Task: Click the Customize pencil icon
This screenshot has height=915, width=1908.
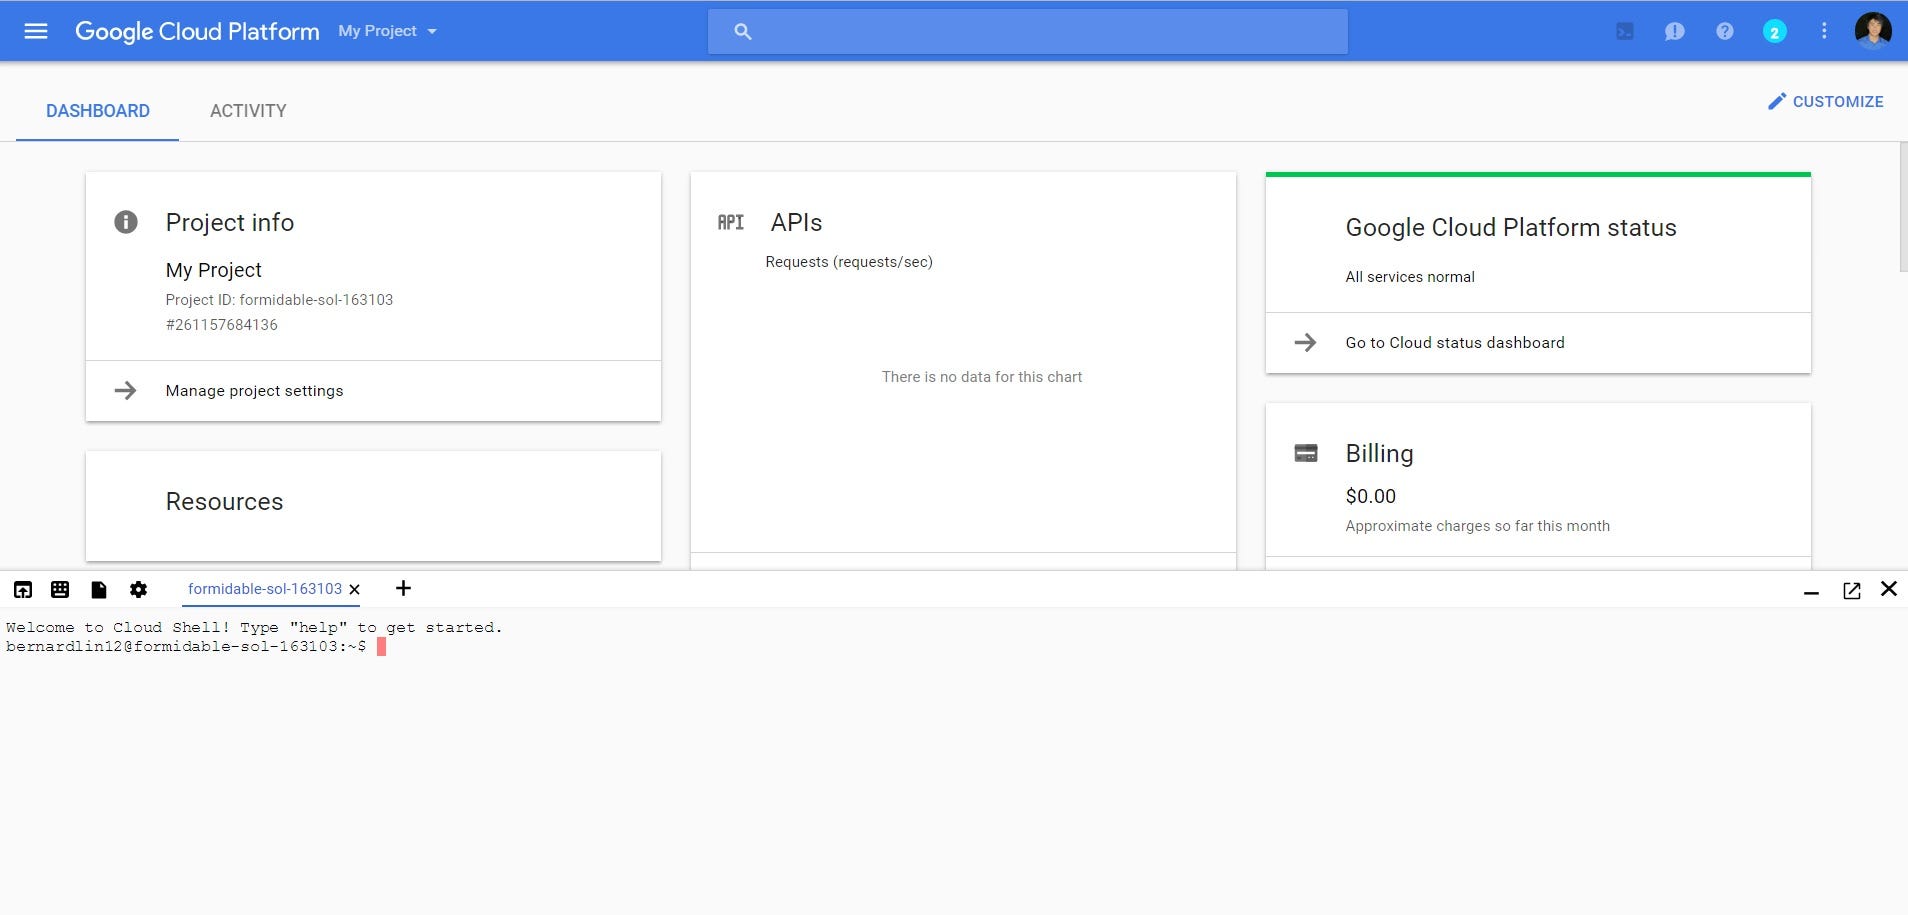Action: (x=1777, y=101)
